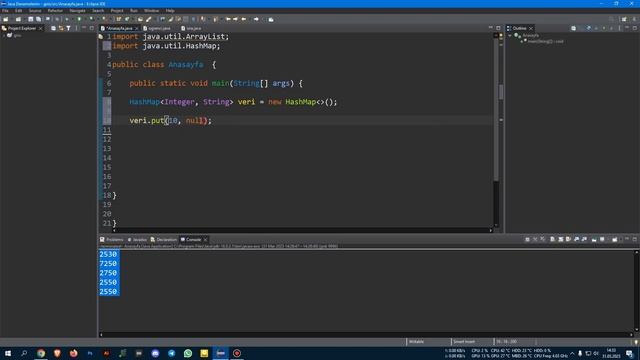Viewport: 640px width, 360px height.
Task: Maximize the editor area
Action: 498,28
